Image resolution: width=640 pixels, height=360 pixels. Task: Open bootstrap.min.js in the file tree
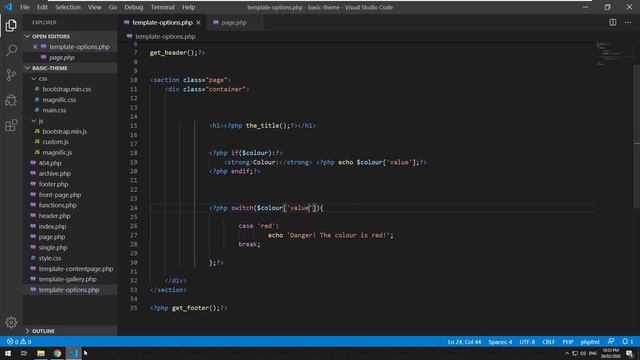(64, 131)
